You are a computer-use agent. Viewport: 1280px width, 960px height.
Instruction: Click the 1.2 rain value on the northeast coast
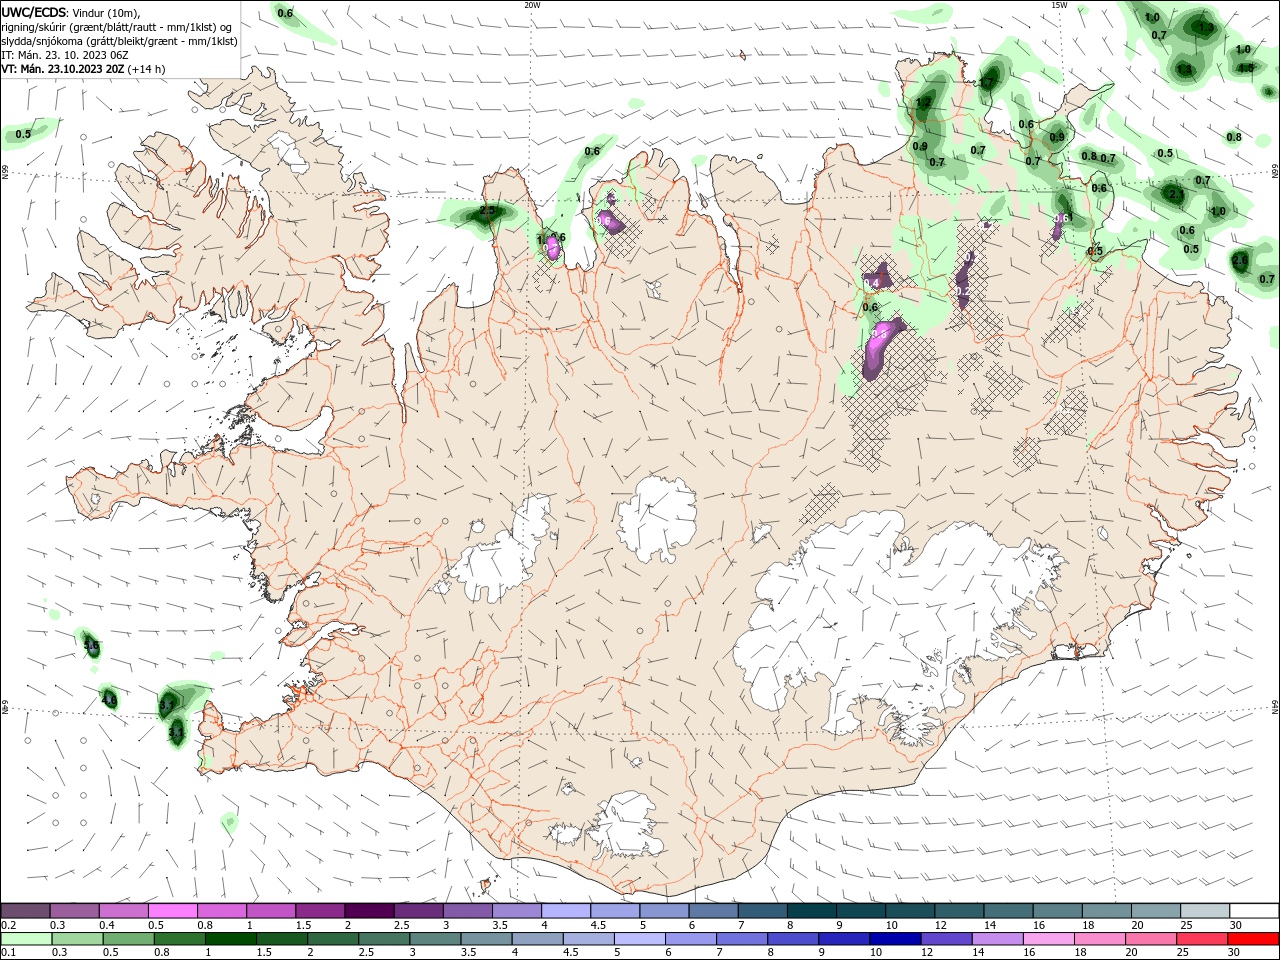(924, 102)
